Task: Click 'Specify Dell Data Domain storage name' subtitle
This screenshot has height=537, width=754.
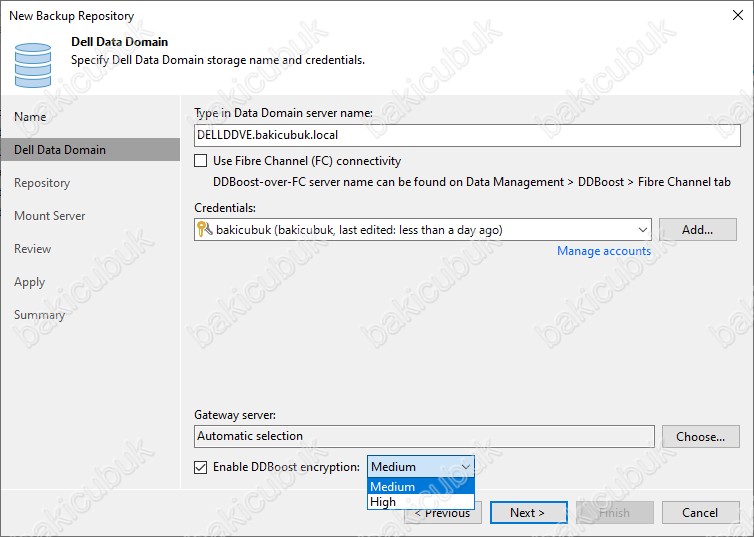Action: (218, 60)
